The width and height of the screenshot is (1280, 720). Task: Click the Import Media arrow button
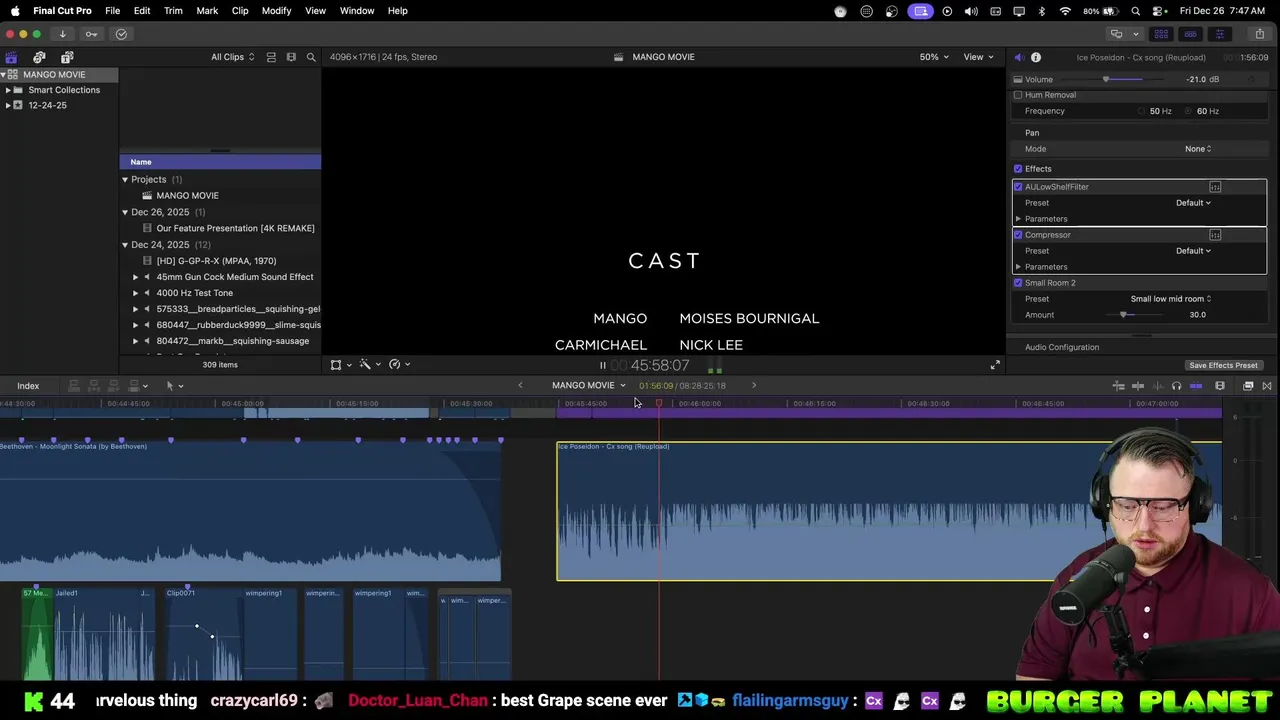point(62,34)
